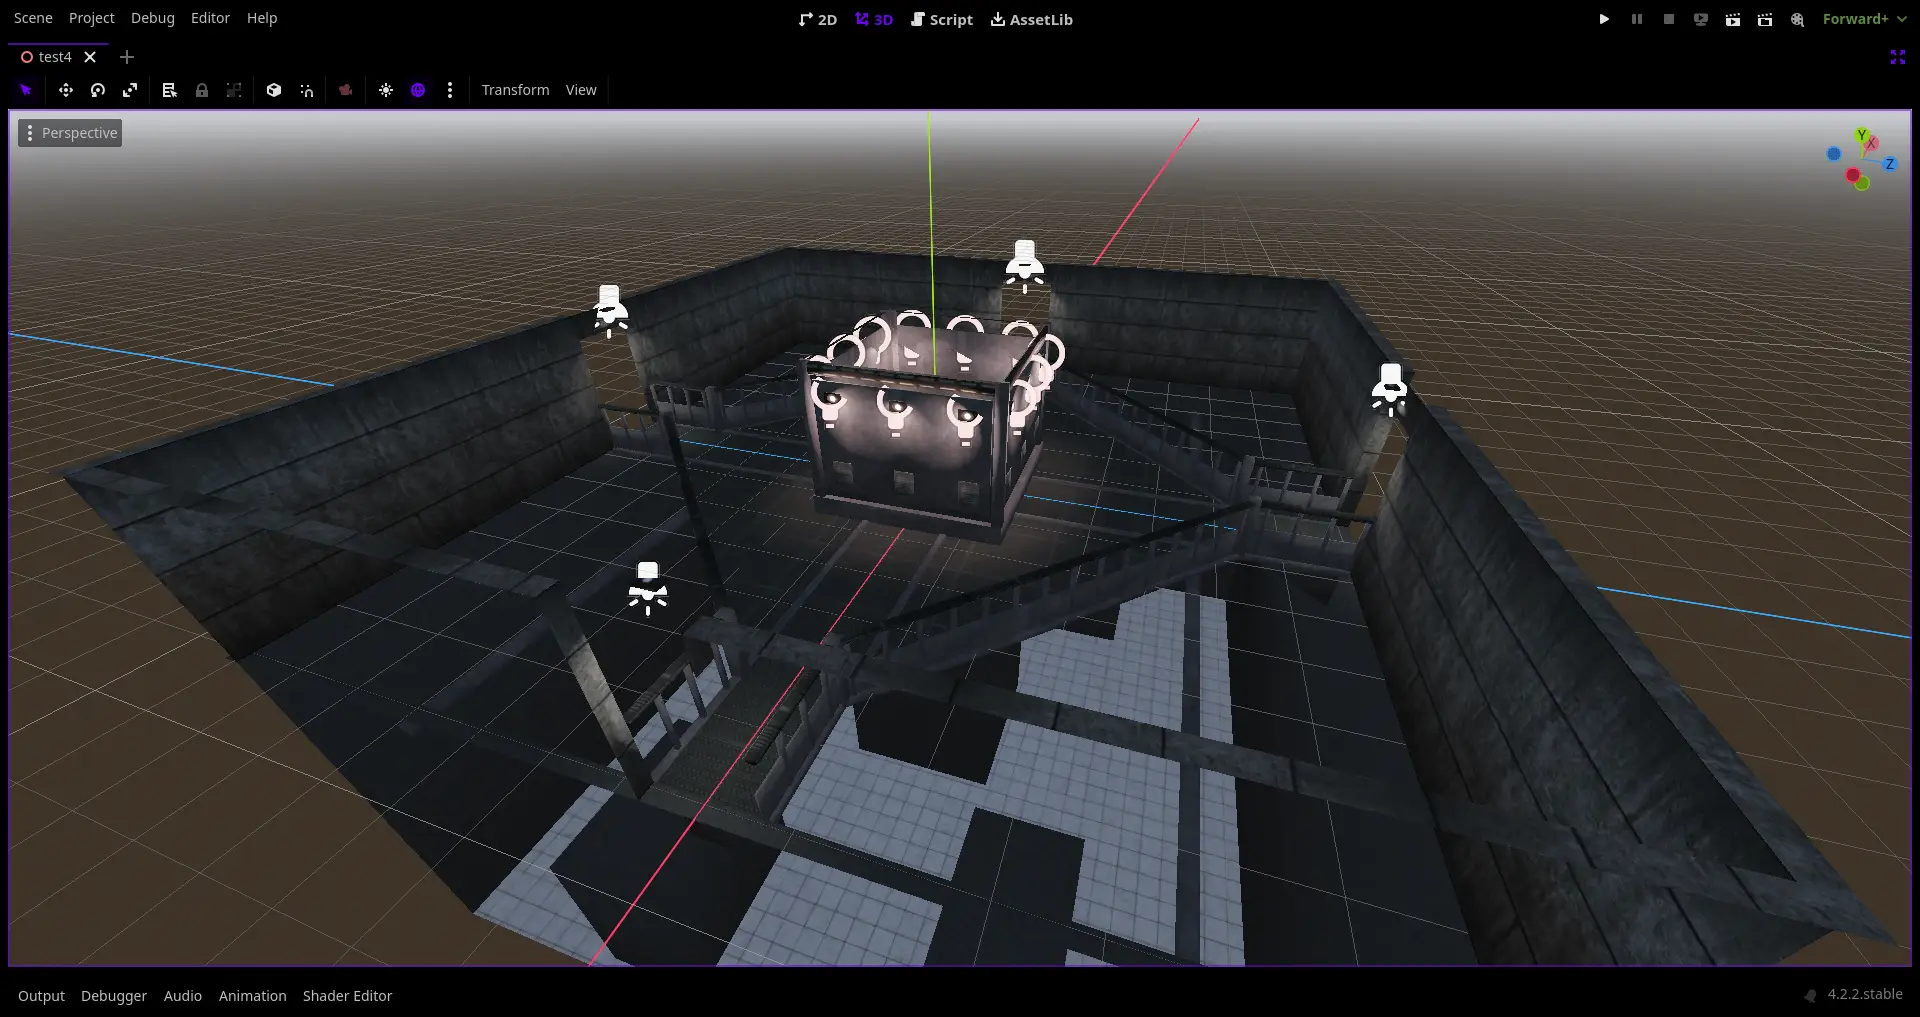Click the 4.2.2.stable version label
The height and width of the screenshot is (1017, 1920).
1865,994
